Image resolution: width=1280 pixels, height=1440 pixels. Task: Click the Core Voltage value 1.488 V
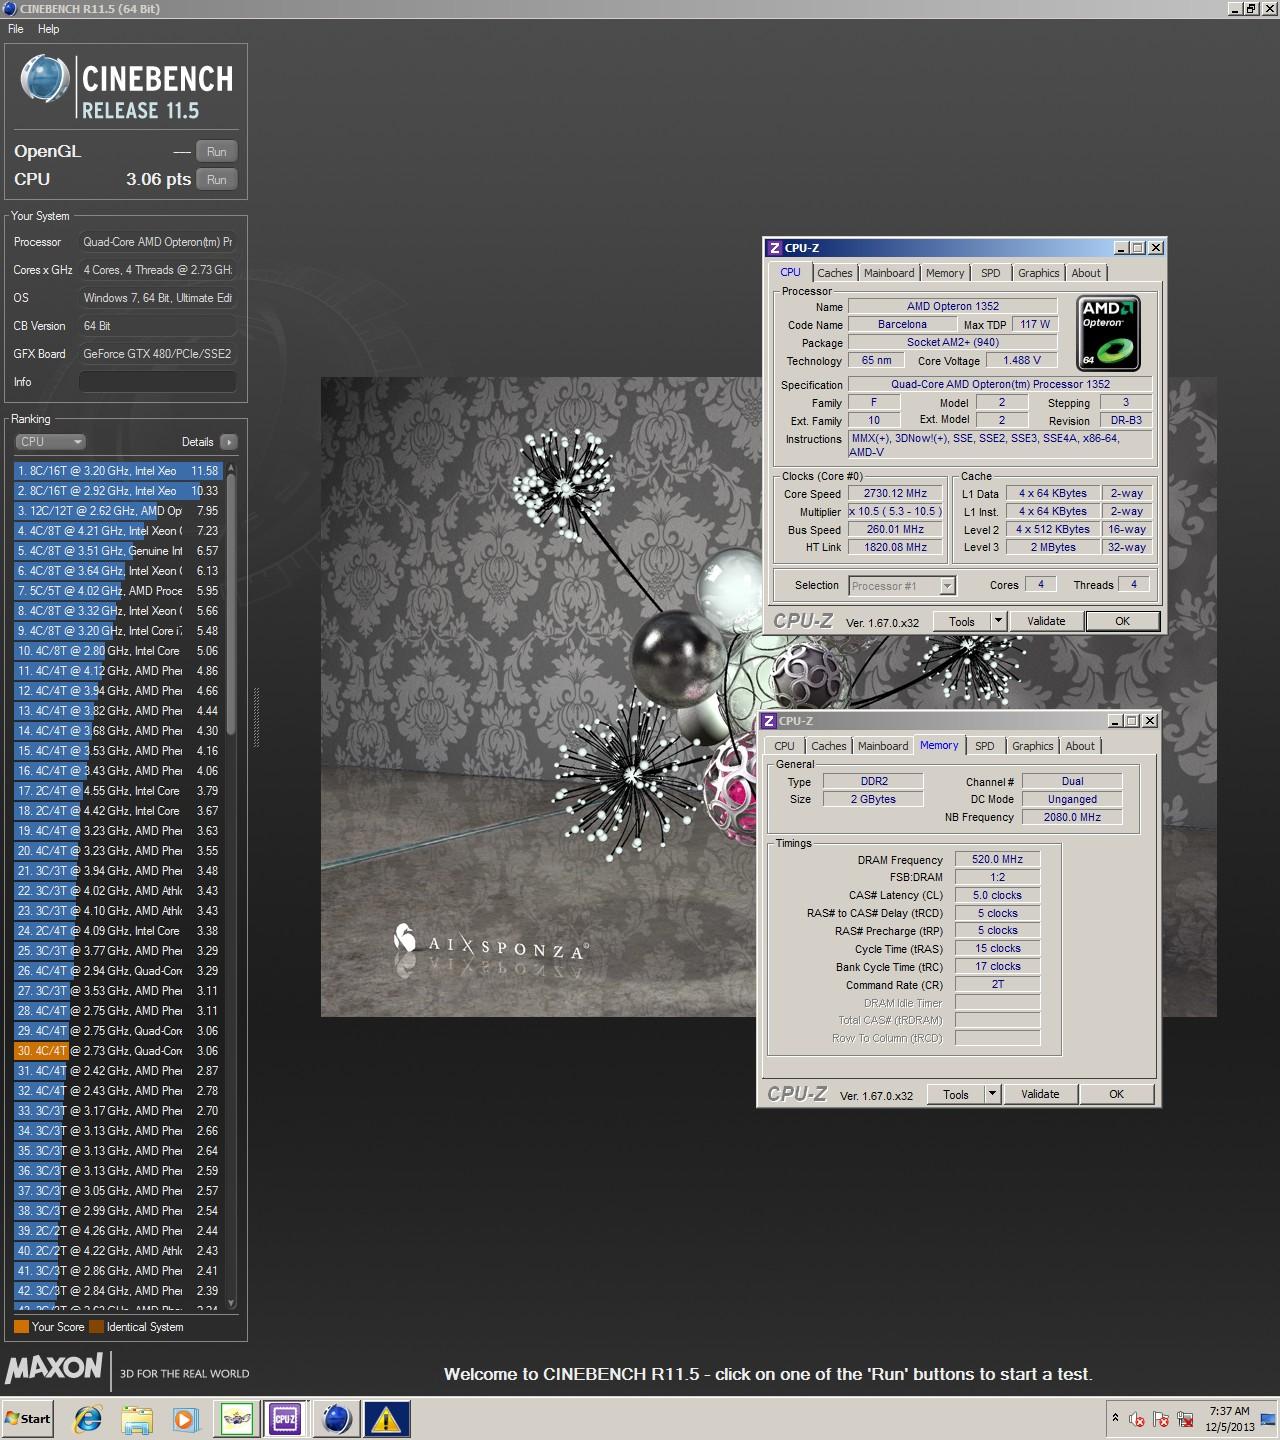[x=1022, y=360]
